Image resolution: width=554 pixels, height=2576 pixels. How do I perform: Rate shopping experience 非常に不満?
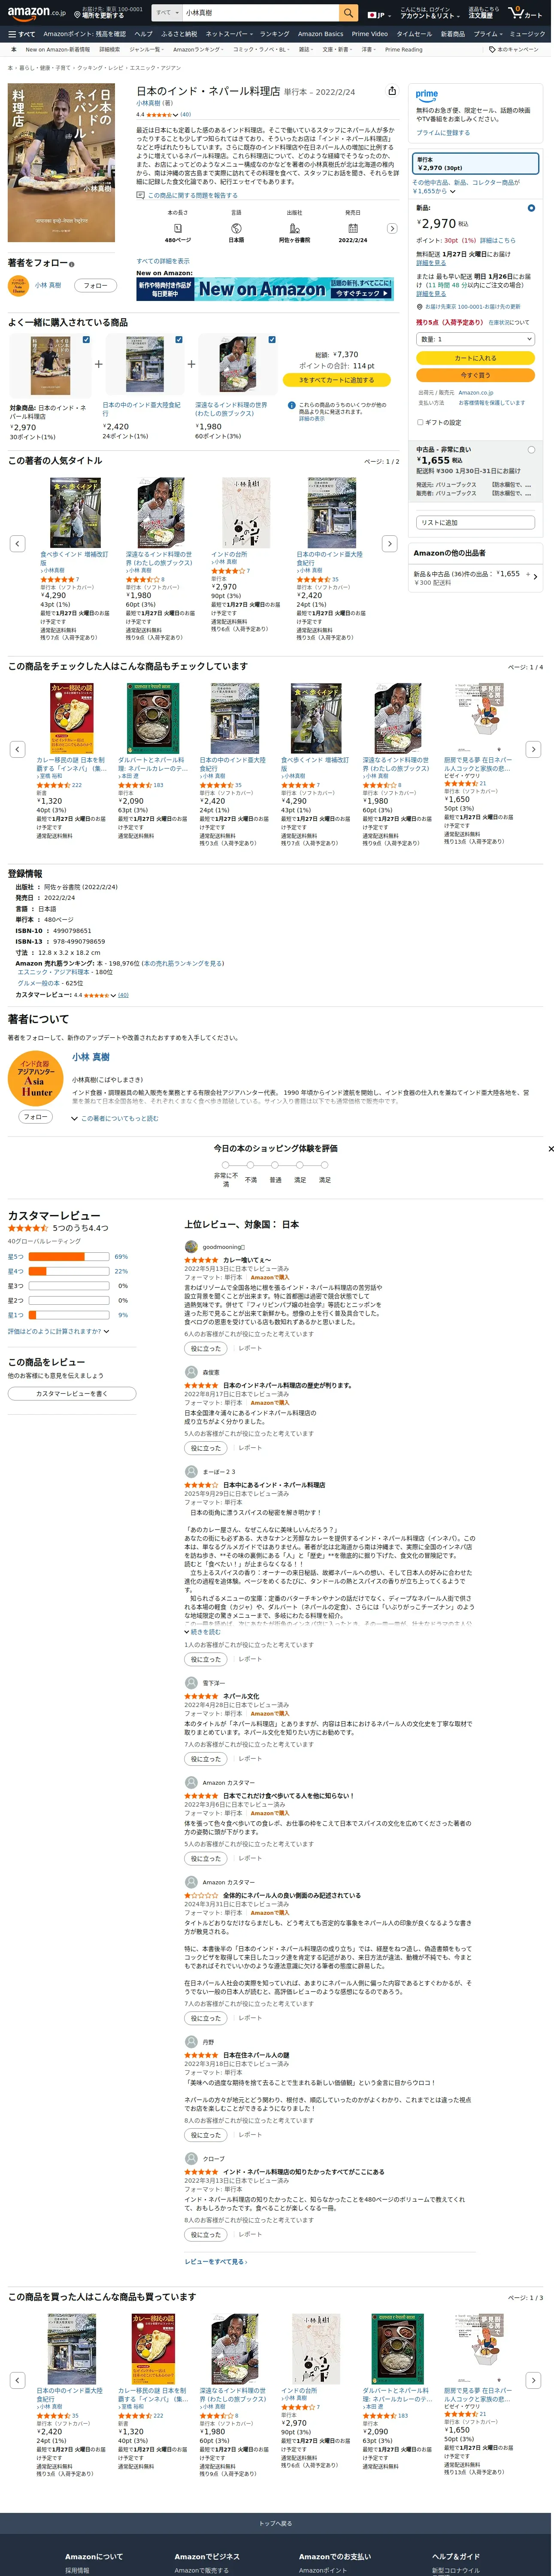click(226, 1165)
